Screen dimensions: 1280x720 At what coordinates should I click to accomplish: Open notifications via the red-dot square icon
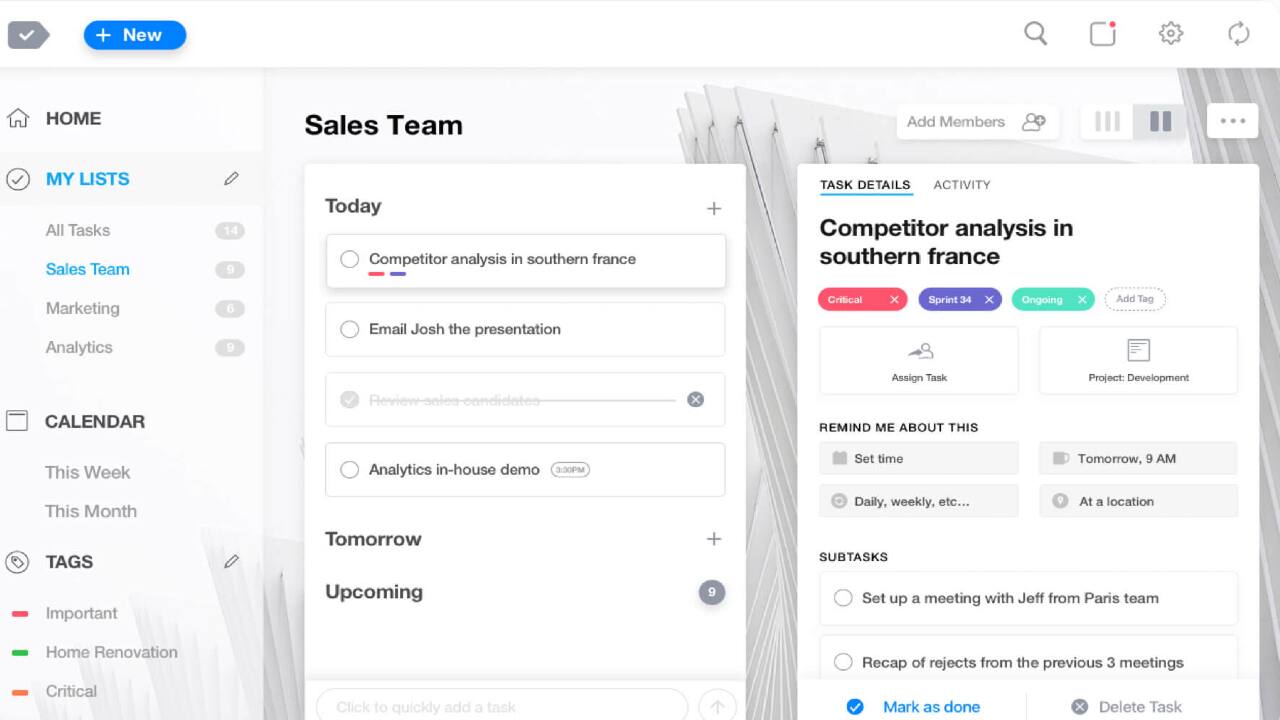tap(1102, 33)
